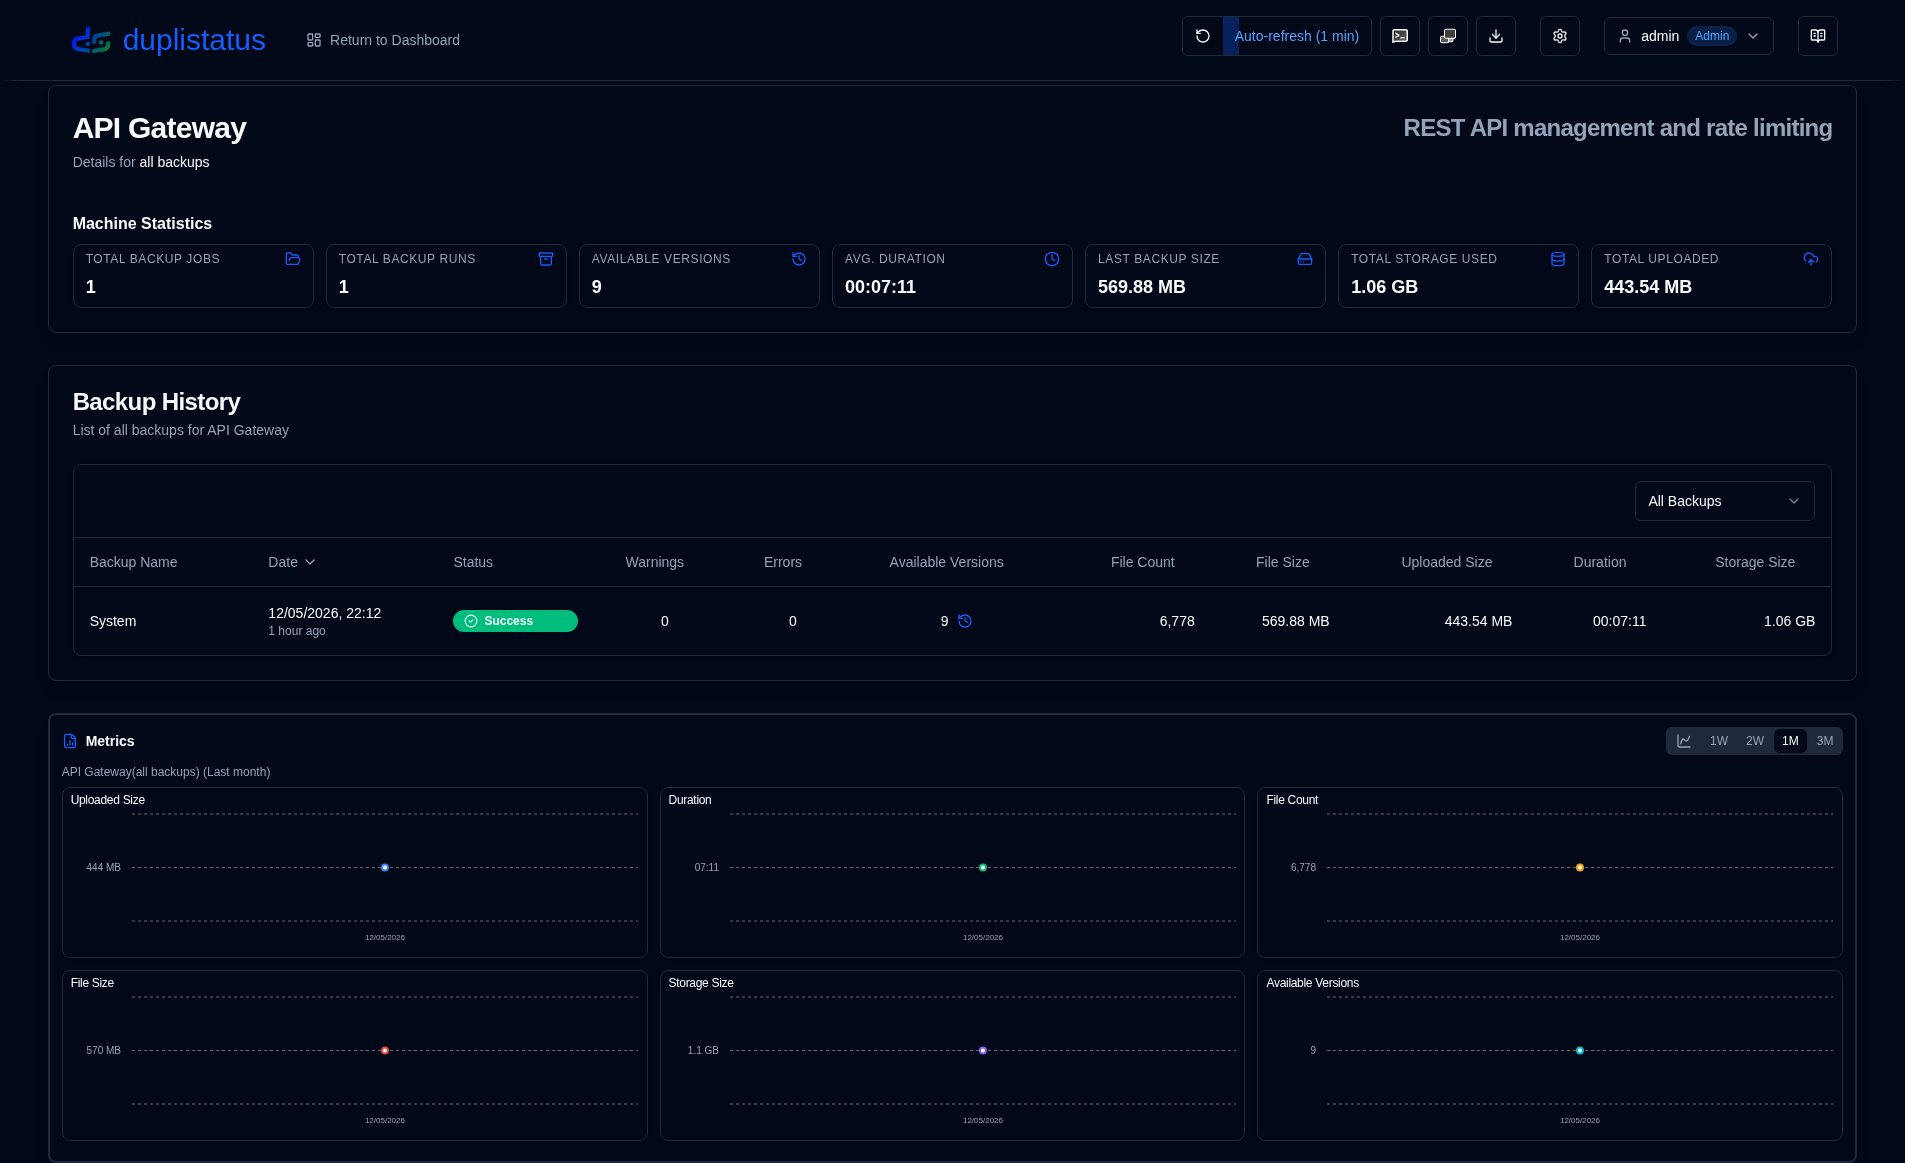
Task: Toggle Auto-refresh (1 min)
Action: point(1297,36)
